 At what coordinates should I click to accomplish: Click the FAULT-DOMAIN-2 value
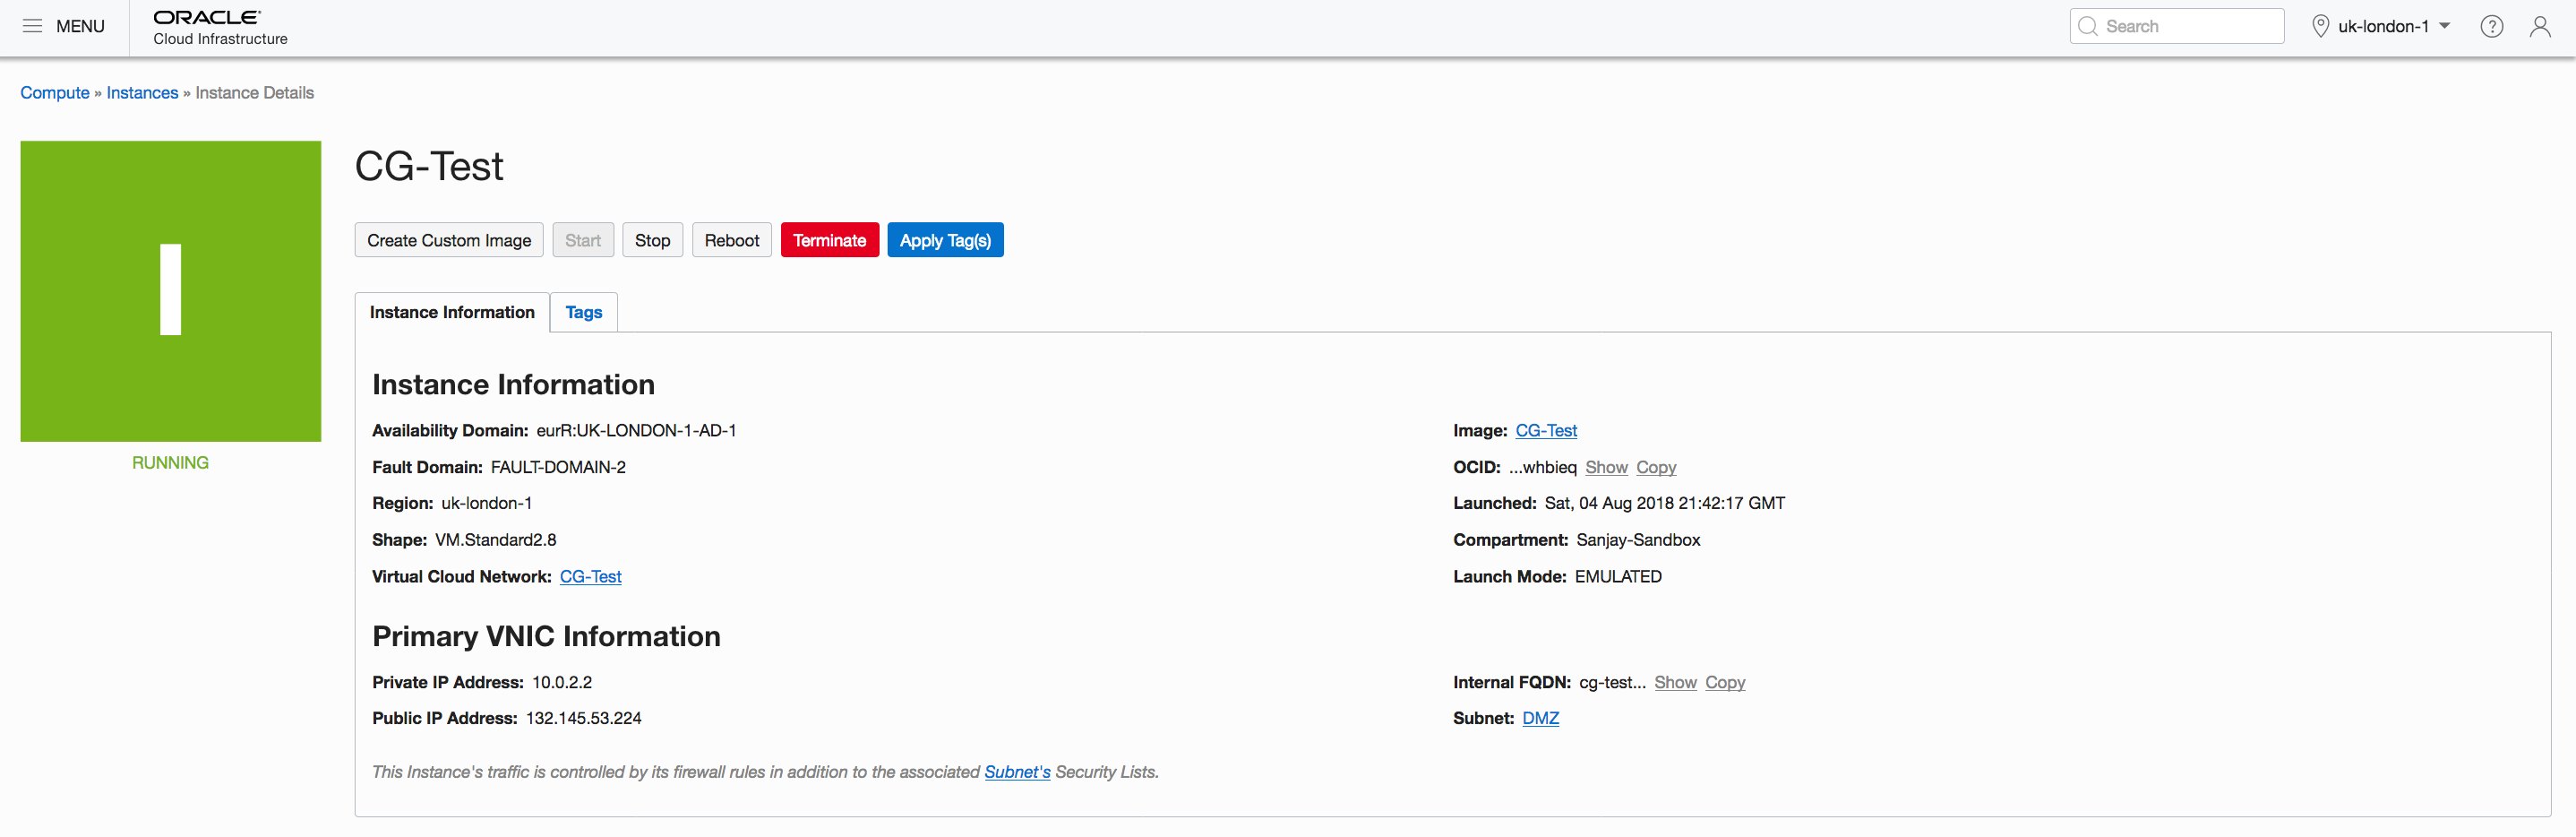point(558,467)
